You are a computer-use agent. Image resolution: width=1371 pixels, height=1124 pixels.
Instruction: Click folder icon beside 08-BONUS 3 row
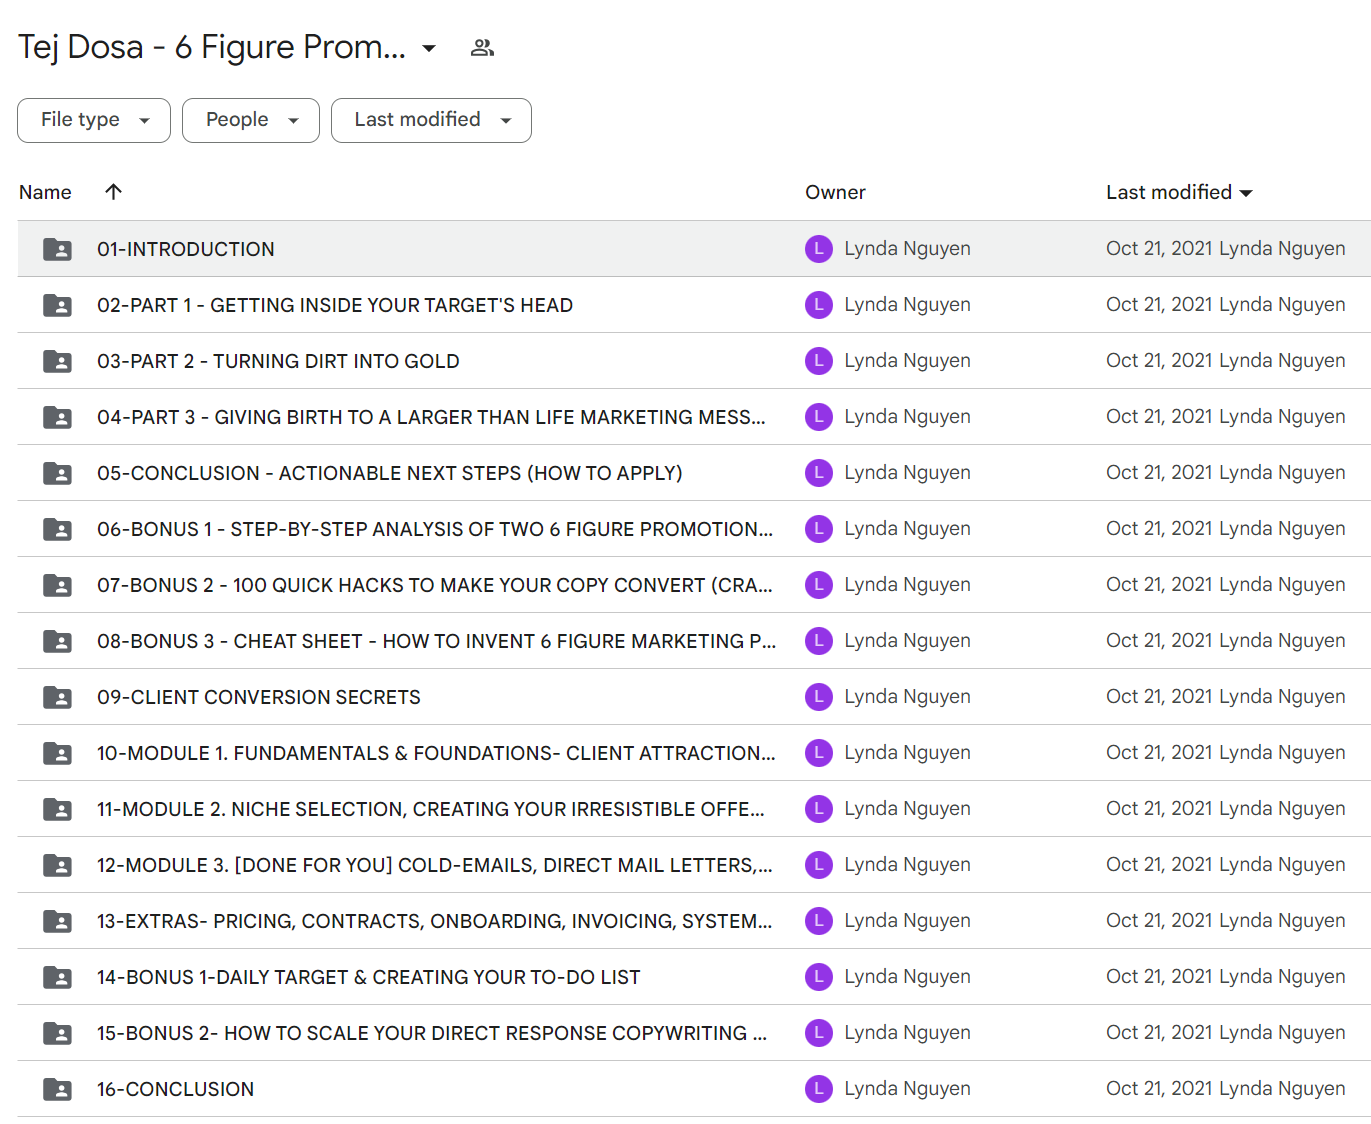click(57, 641)
